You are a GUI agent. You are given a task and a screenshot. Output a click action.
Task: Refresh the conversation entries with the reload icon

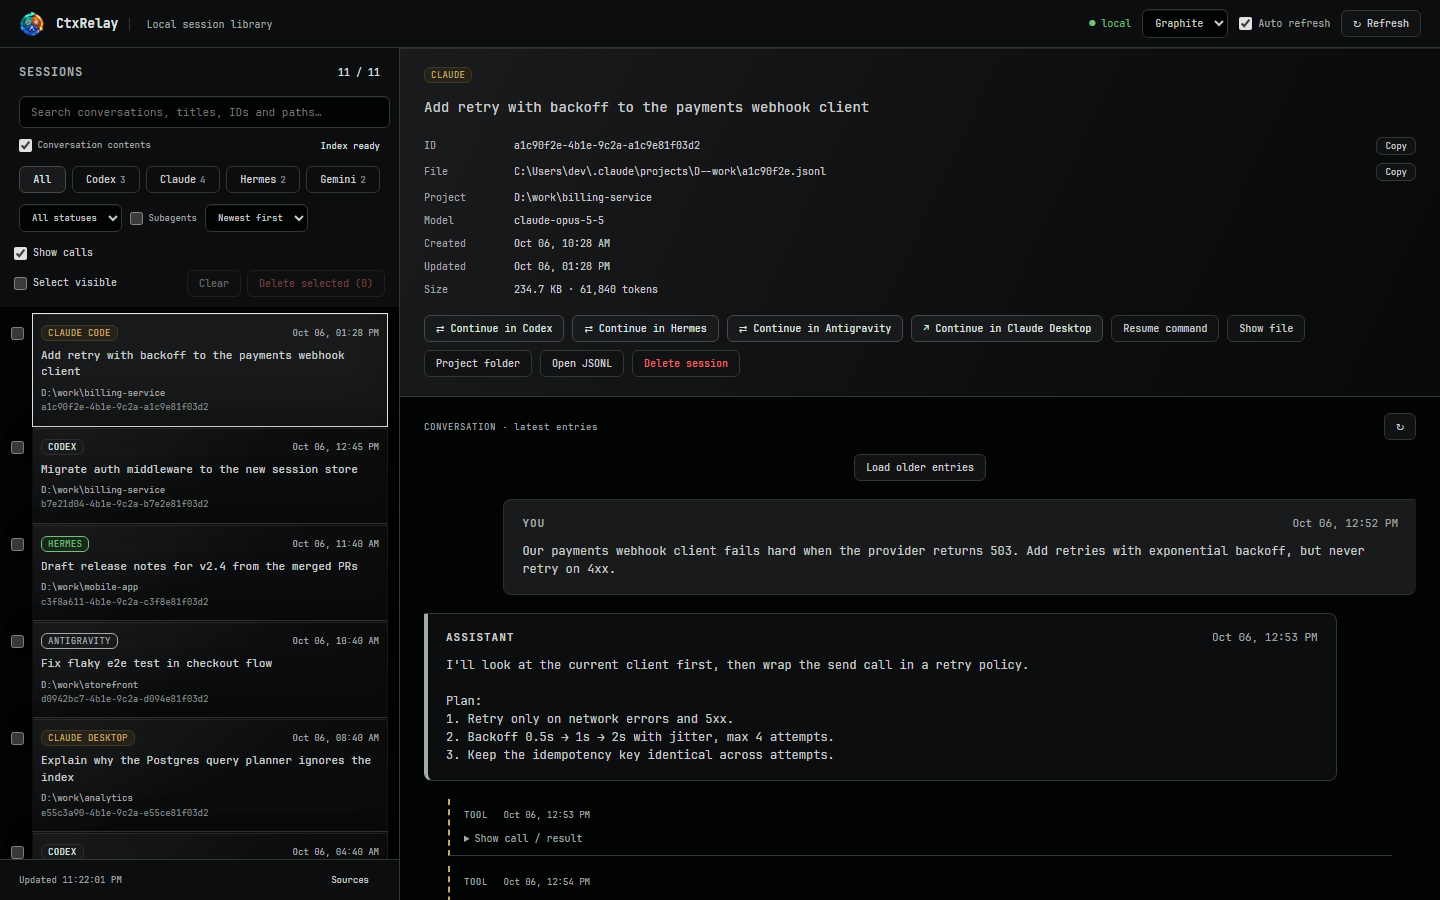pos(1400,427)
